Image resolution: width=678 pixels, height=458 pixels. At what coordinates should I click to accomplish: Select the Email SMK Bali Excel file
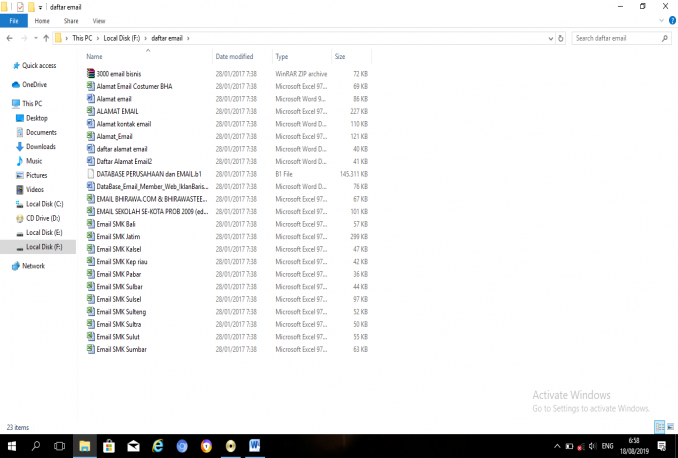click(118, 224)
